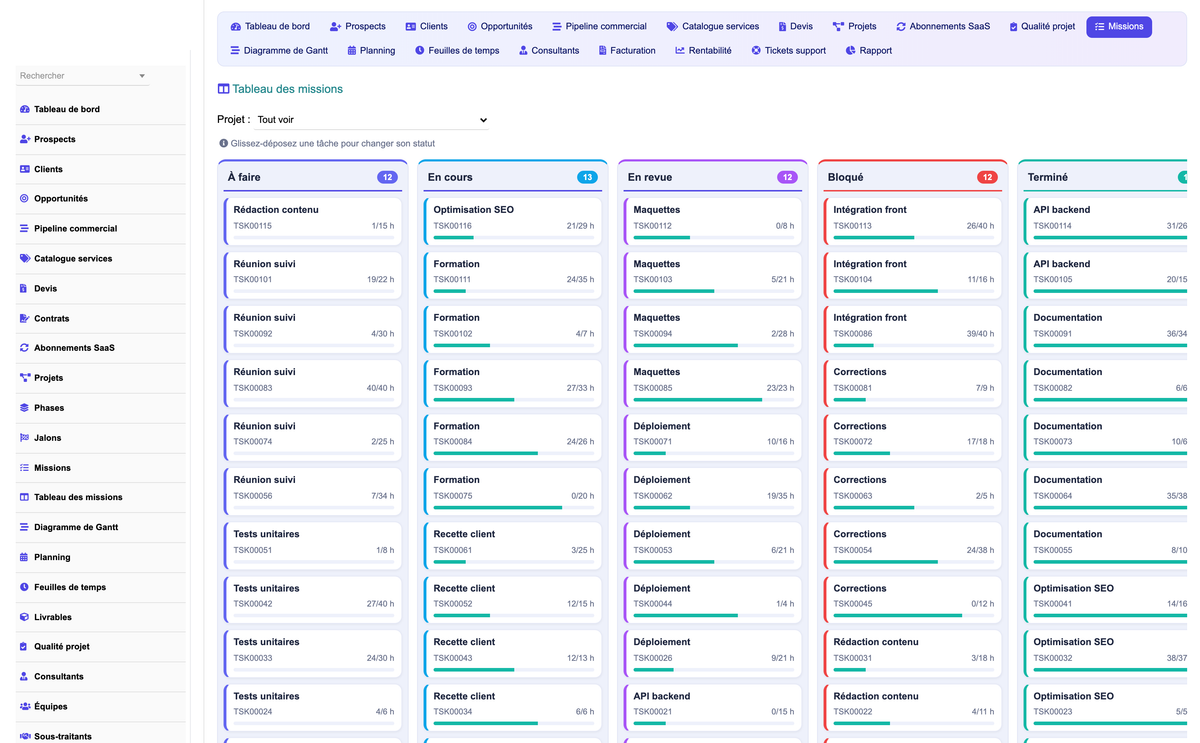
Task: Click the Bloqué count badge 12
Action: coord(987,177)
